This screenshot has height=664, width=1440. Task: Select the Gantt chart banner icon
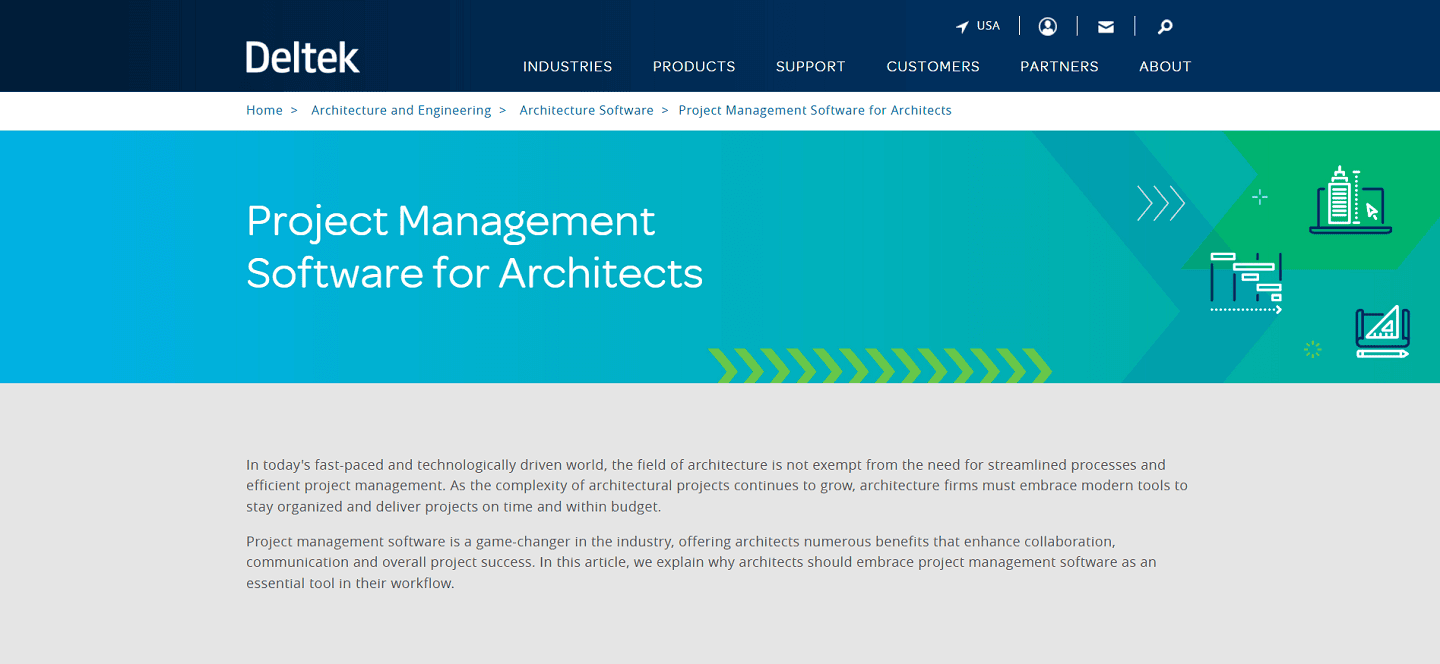click(x=1245, y=282)
